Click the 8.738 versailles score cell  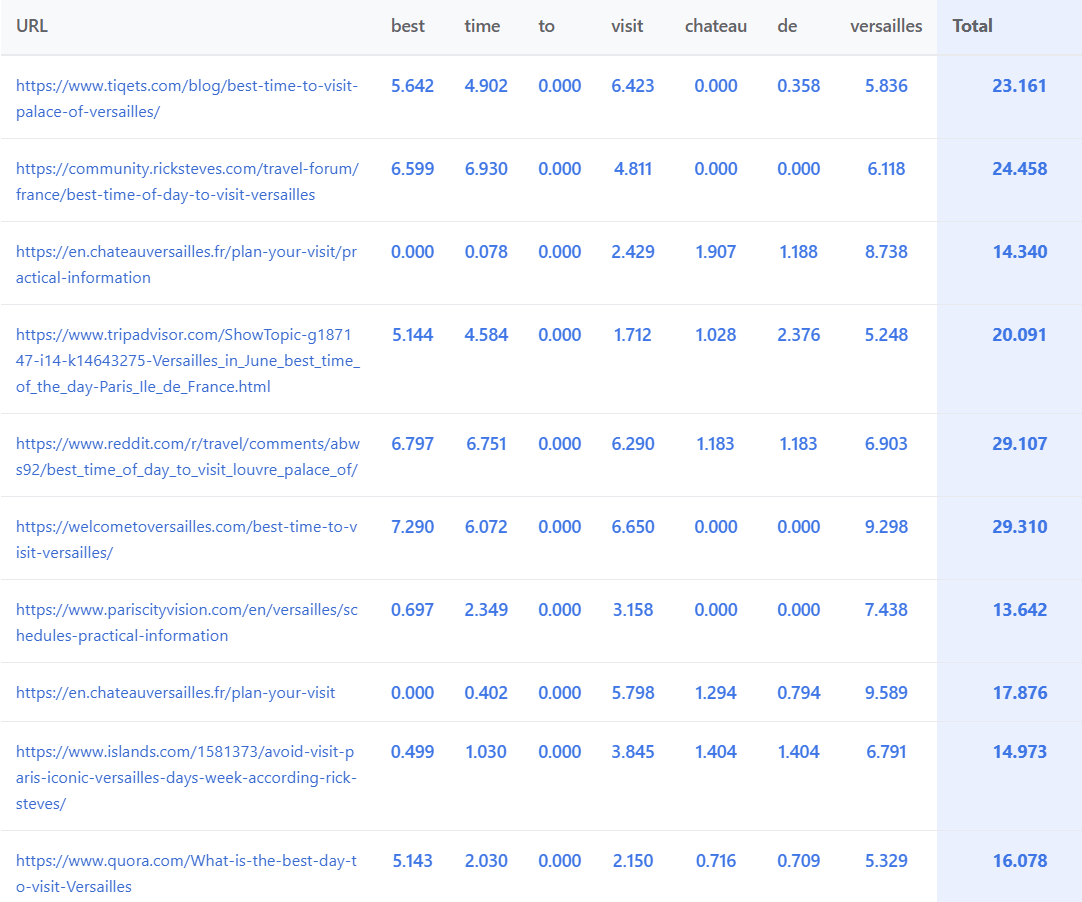point(886,251)
